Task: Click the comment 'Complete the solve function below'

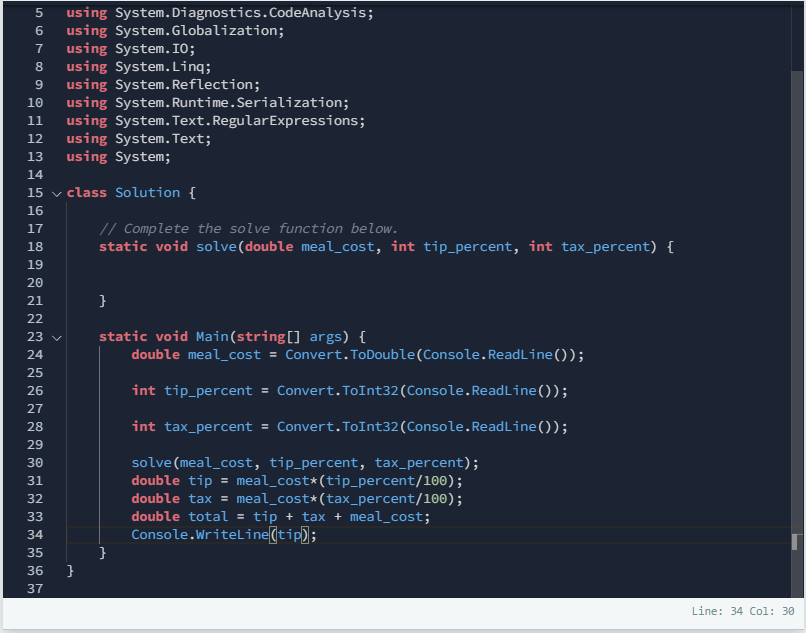Action: coord(248,229)
